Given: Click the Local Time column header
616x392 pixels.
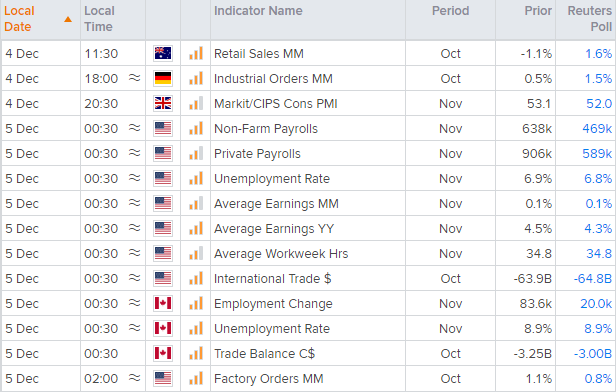Looking at the screenshot, I should [x=99, y=19].
